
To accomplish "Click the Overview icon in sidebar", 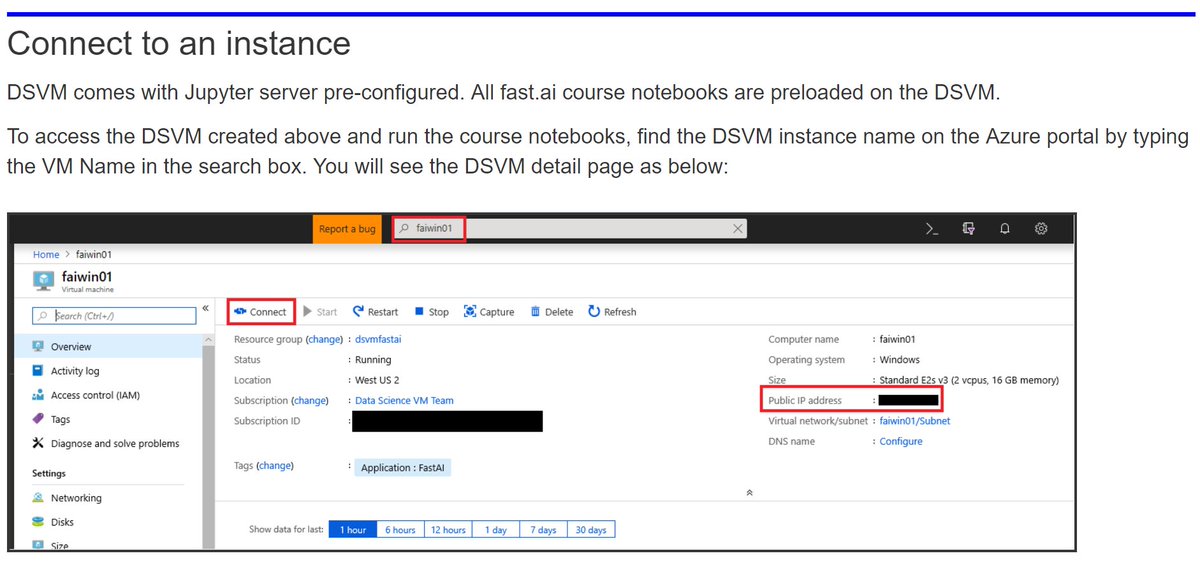I will [x=38, y=347].
